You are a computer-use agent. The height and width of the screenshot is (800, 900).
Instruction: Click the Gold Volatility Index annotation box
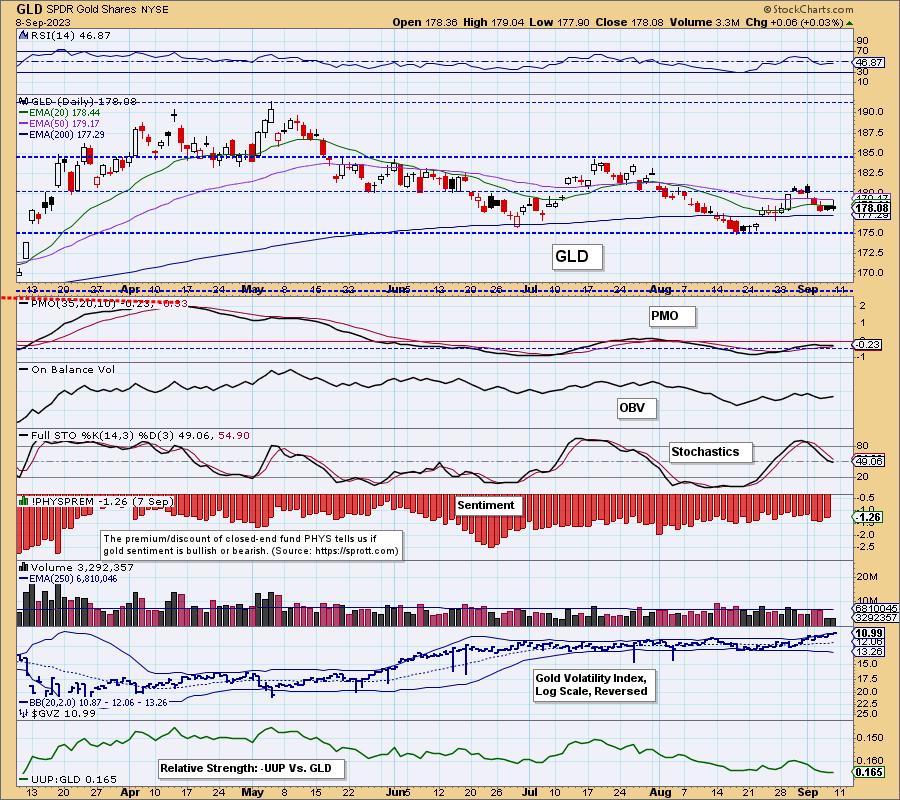click(593, 685)
